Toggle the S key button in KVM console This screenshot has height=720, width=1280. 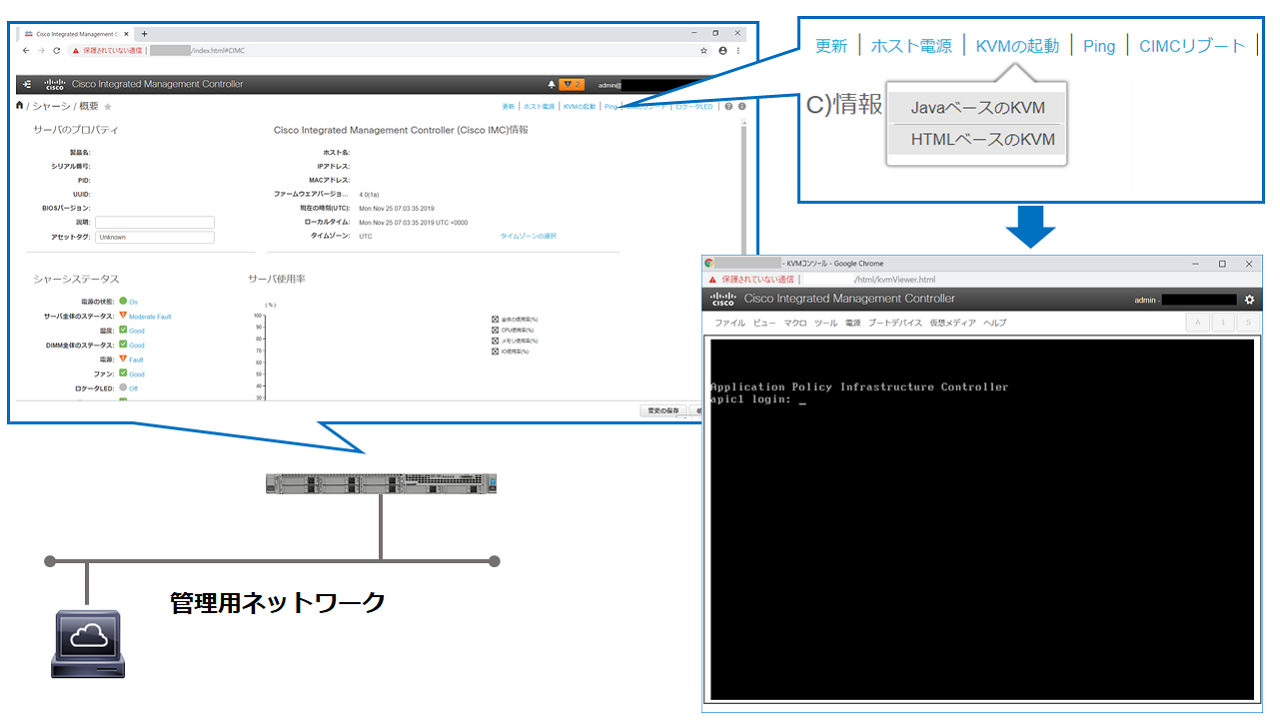(1248, 322)
